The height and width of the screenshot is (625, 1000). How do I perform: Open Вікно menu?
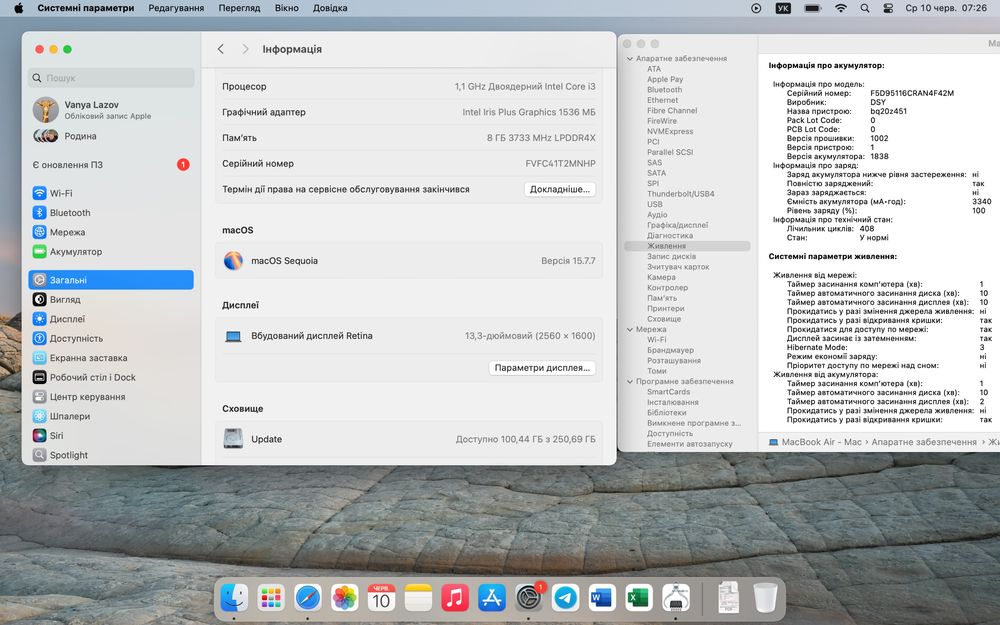[286, 8]
